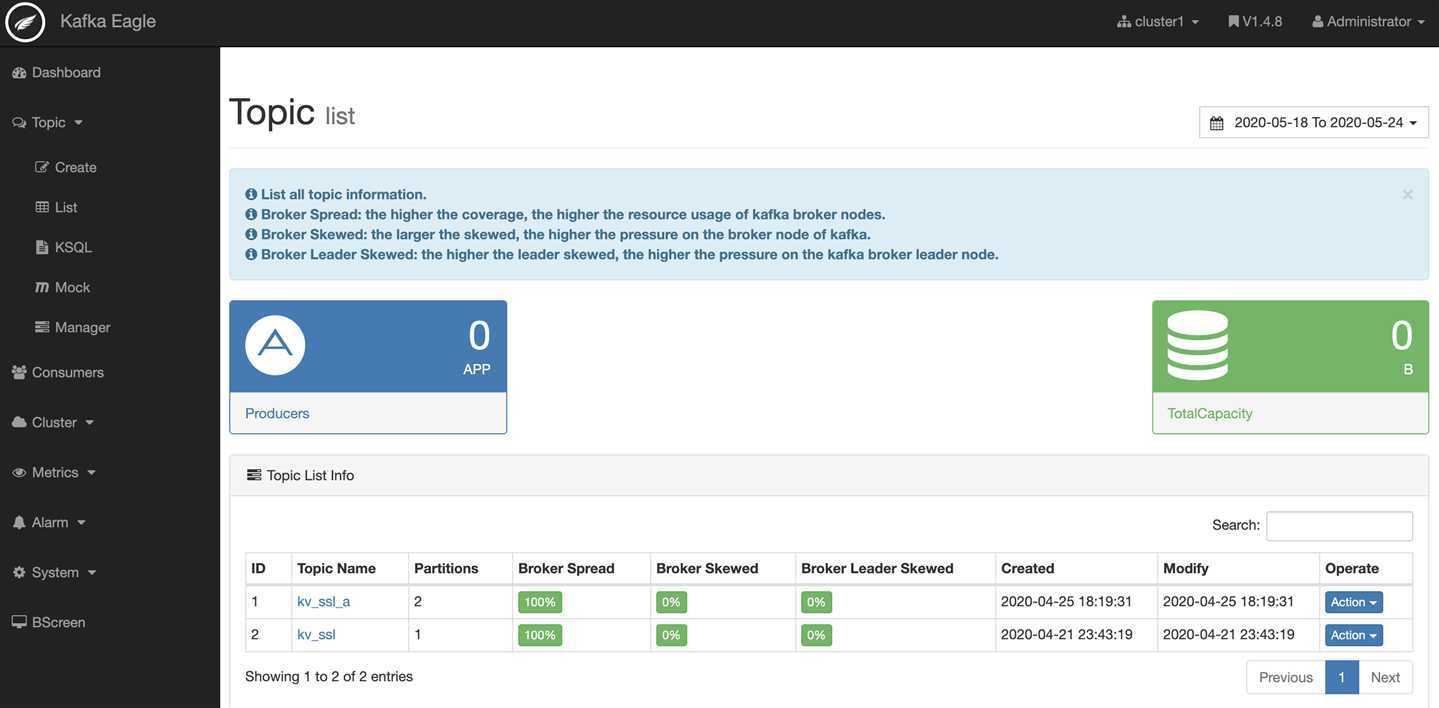The width and height of the screenshot is (1439, 708).
Task: Click the 0% Broker Skewed badge for kv_ssl
Action: pyautogui.click(x=671, y=635)
